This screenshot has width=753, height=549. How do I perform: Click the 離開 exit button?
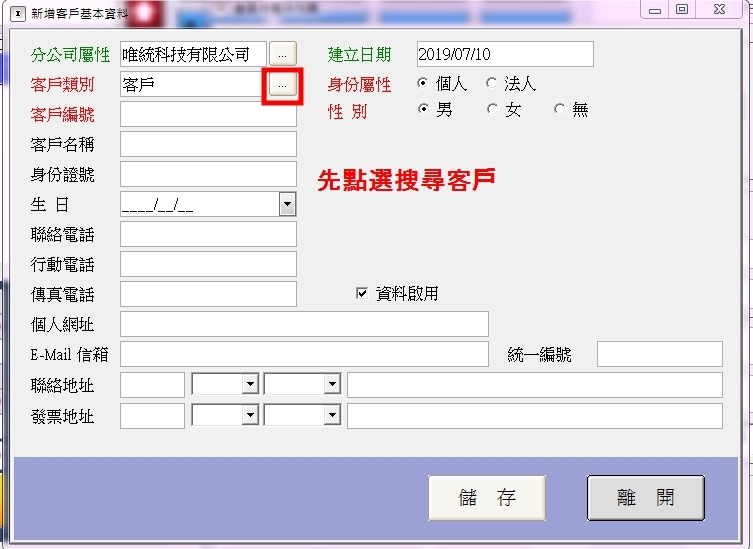(x=645, y=498)
